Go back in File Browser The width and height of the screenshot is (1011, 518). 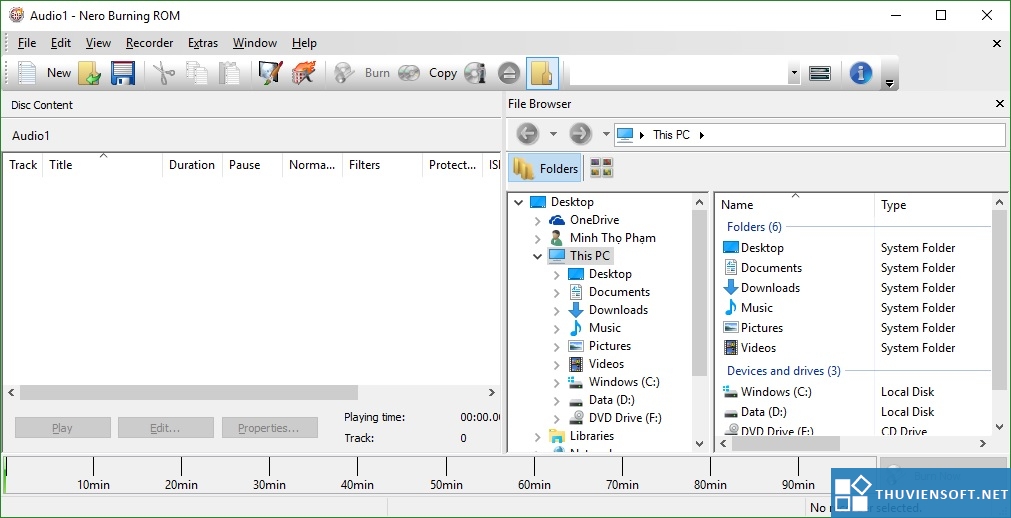point(527,134)
